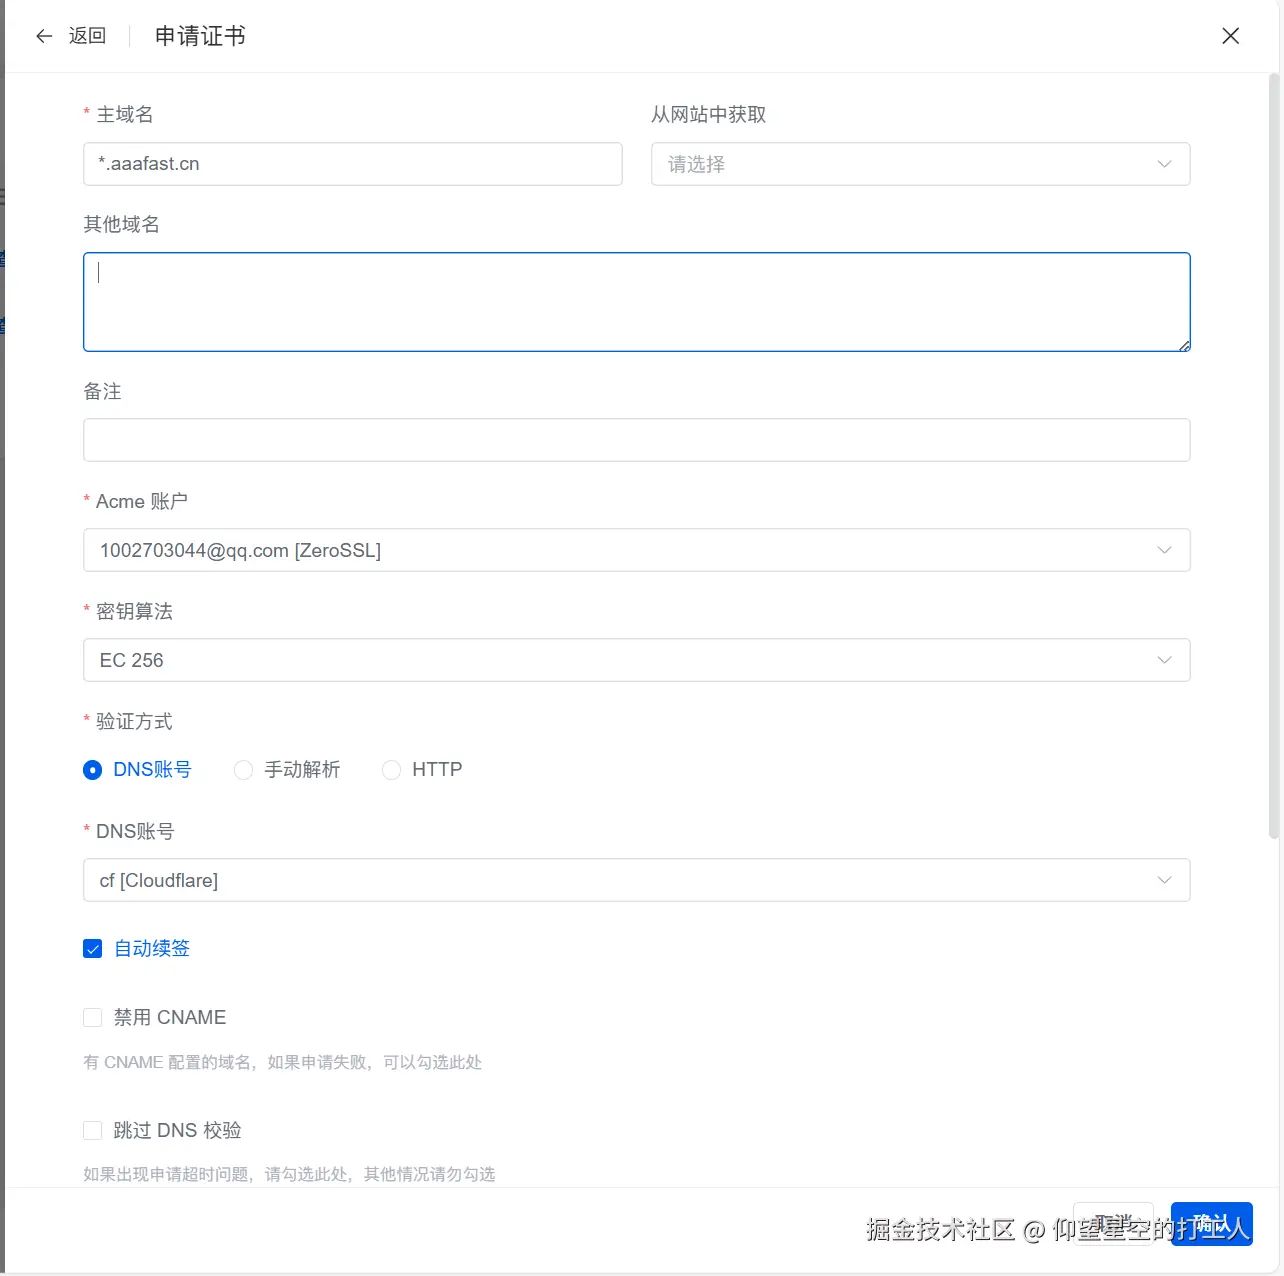Select the DNS账号 radio button
The image size is (1284, 1276).
[x=93, y=770]
